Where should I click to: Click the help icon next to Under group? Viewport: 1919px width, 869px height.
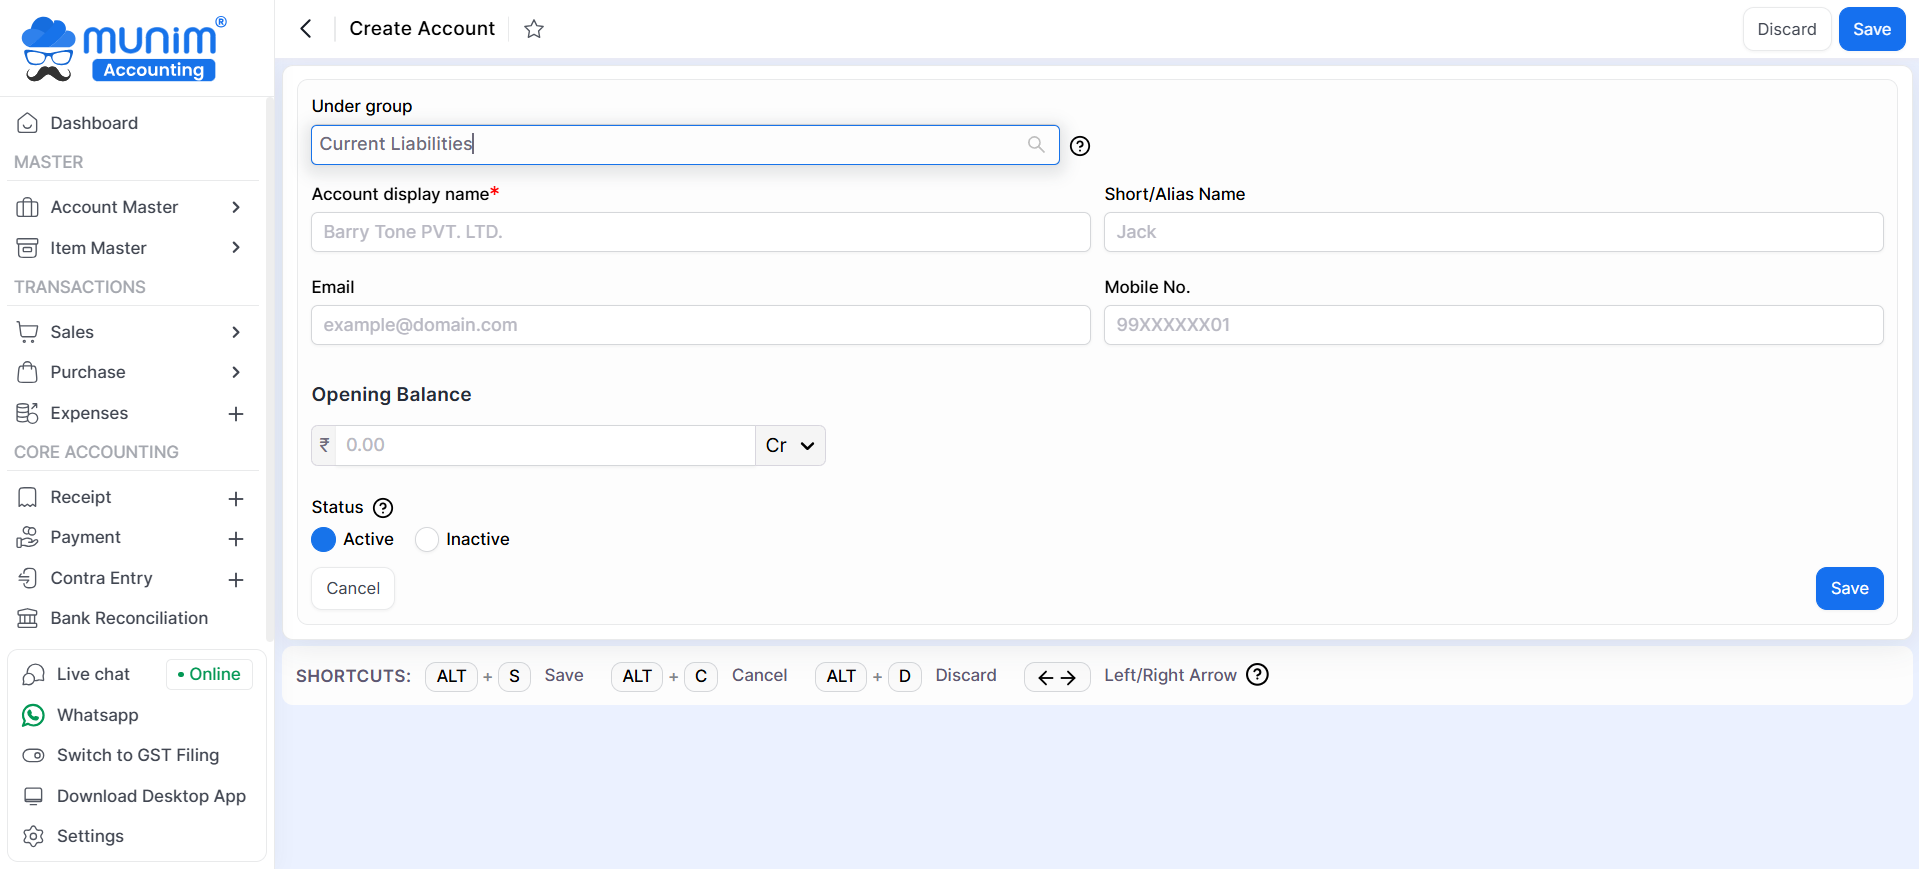pos(1080,146)
